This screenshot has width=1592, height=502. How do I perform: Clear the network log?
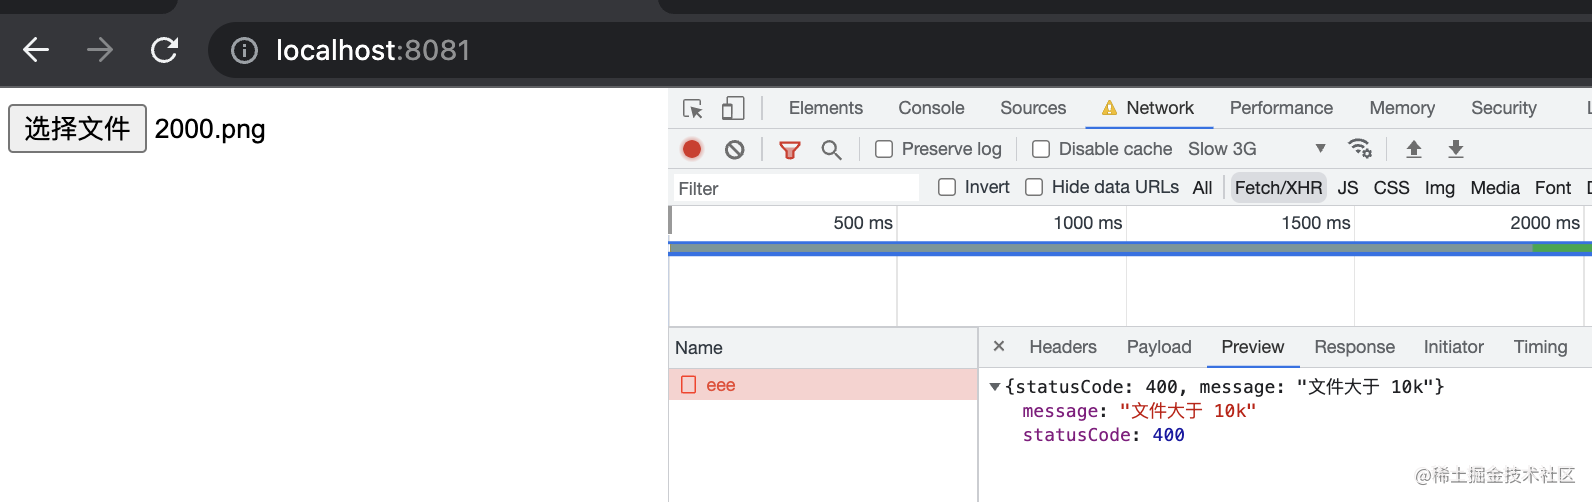(735, 149)
